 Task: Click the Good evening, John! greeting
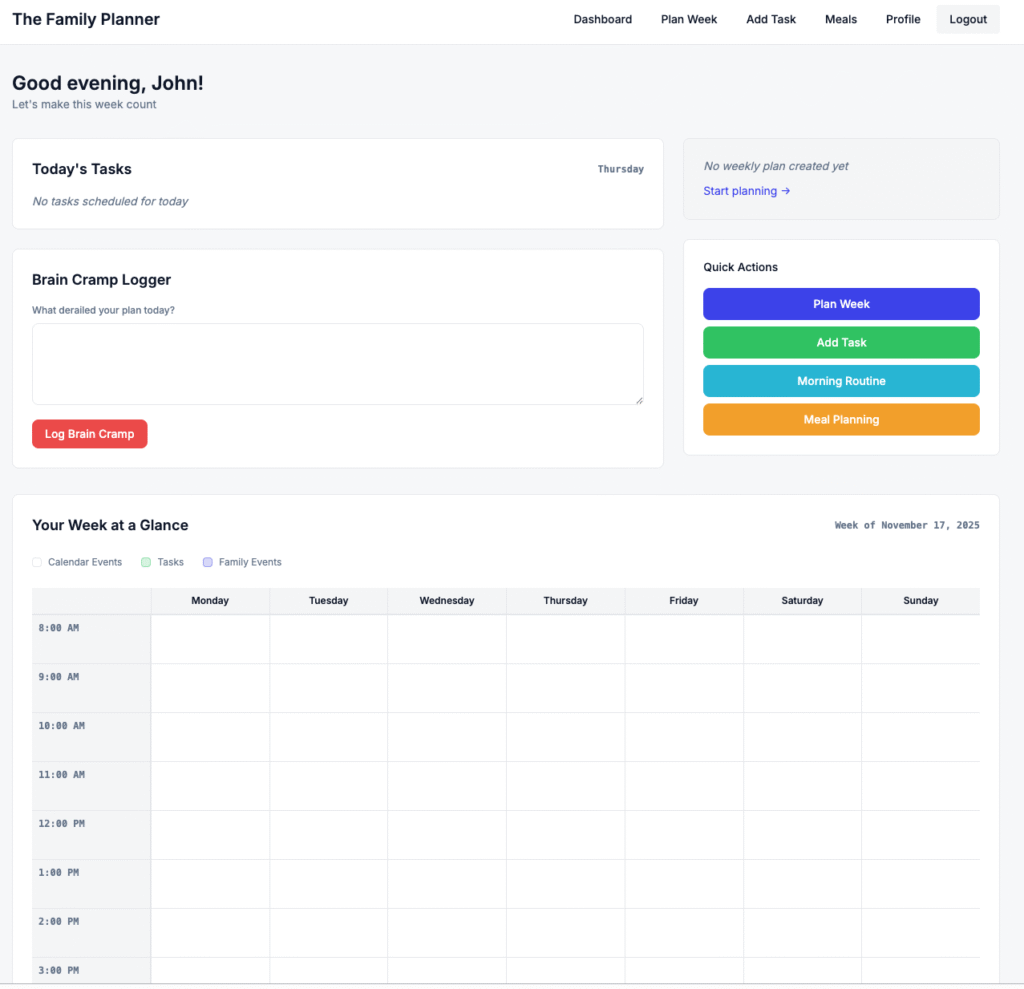pos(108,83)
